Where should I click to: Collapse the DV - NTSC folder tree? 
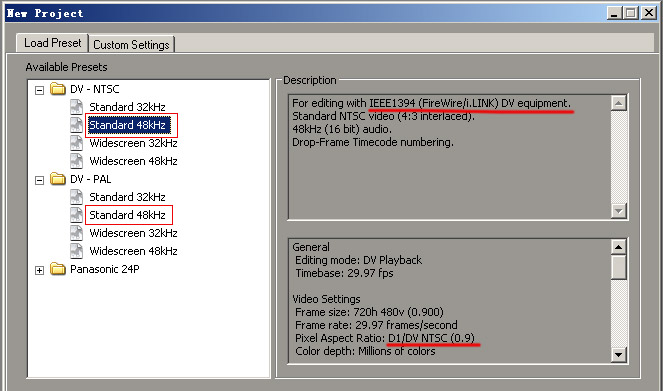(x=39, y=90)
